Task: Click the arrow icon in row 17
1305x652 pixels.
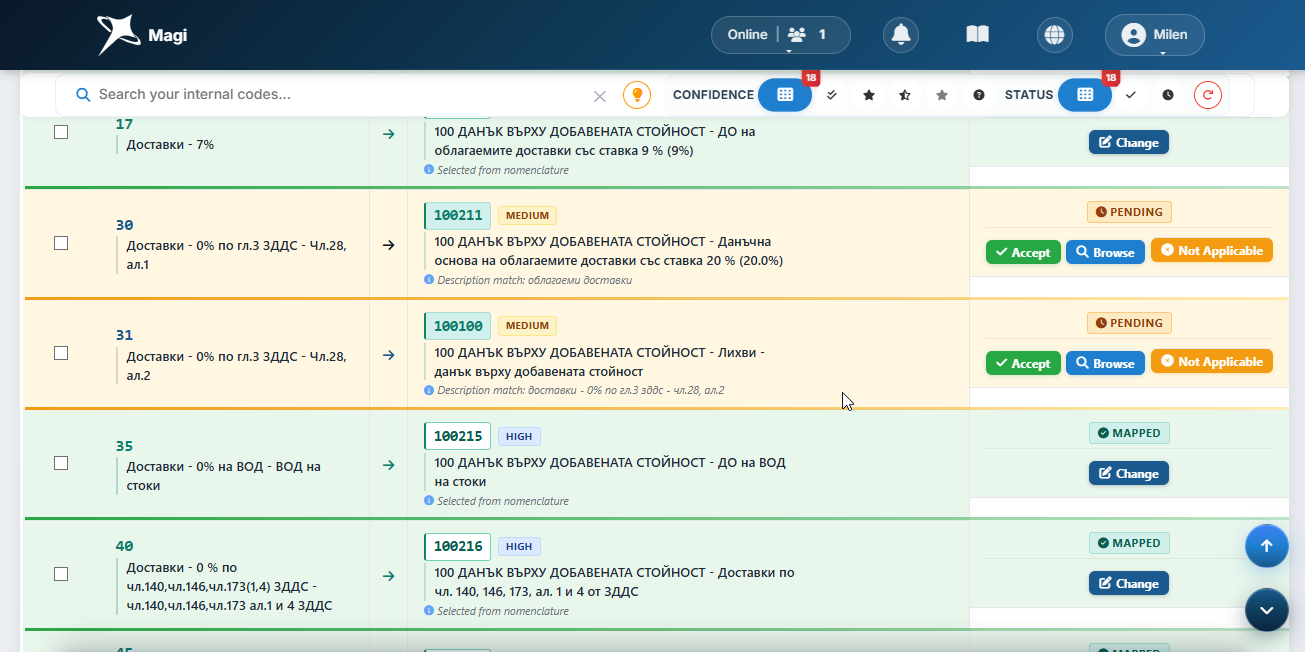Action: pyautogui.click(x=389, y=134)
